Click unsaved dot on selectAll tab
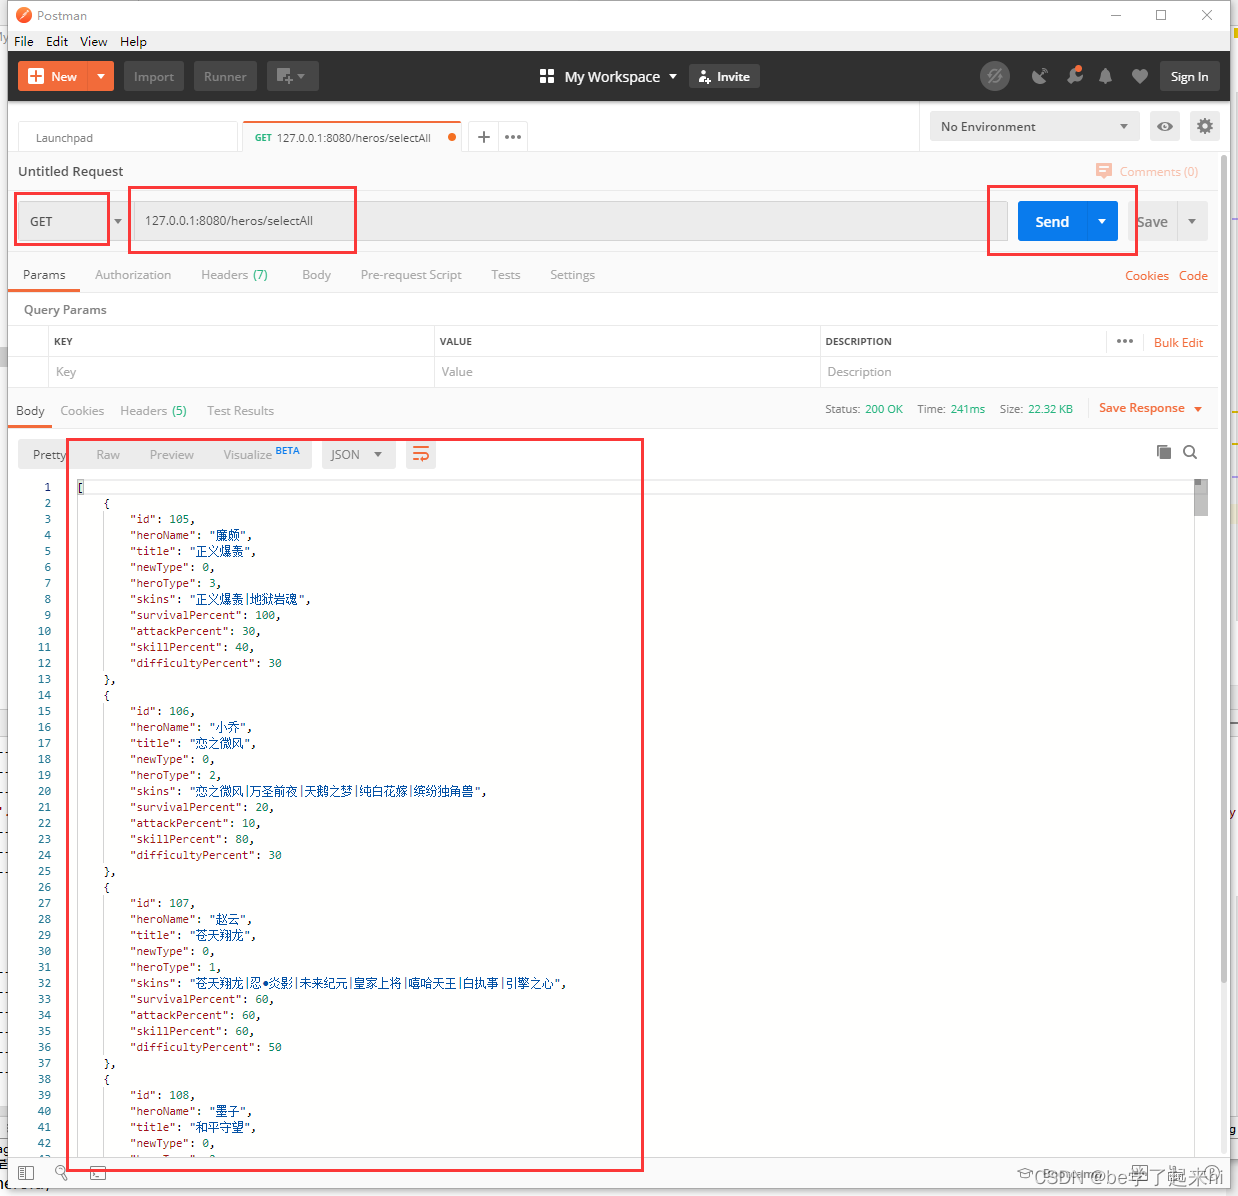The image size is (1238, 1196). 452,137
